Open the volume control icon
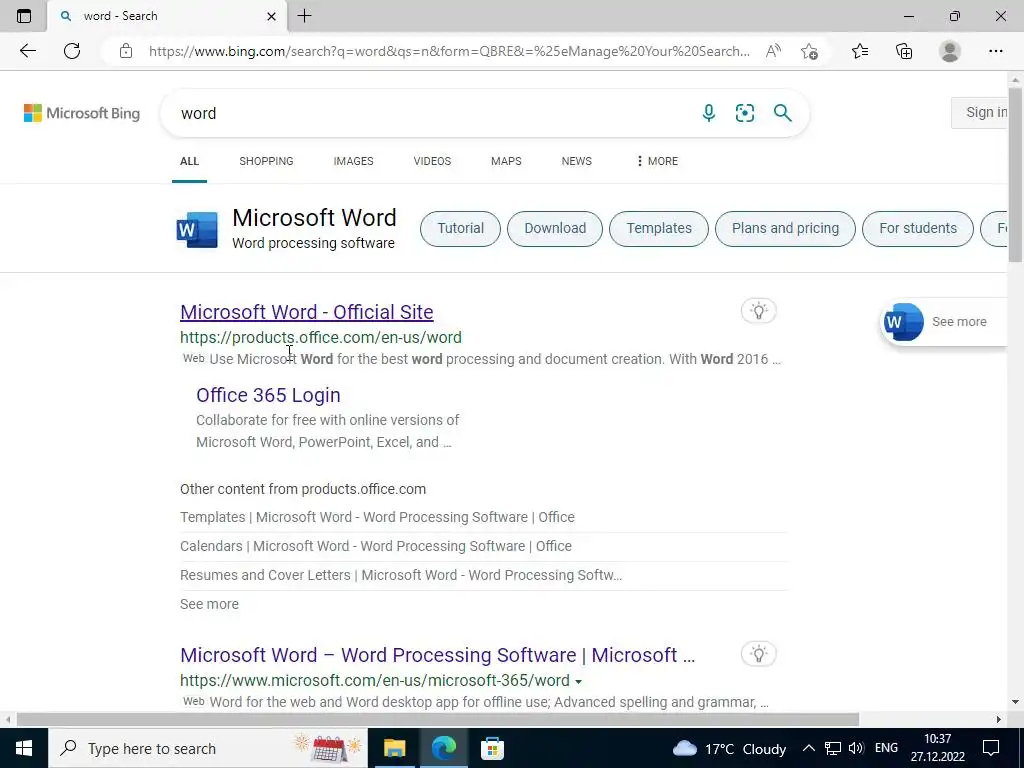Screen dimensions: 1024x768 pos(856,748)
